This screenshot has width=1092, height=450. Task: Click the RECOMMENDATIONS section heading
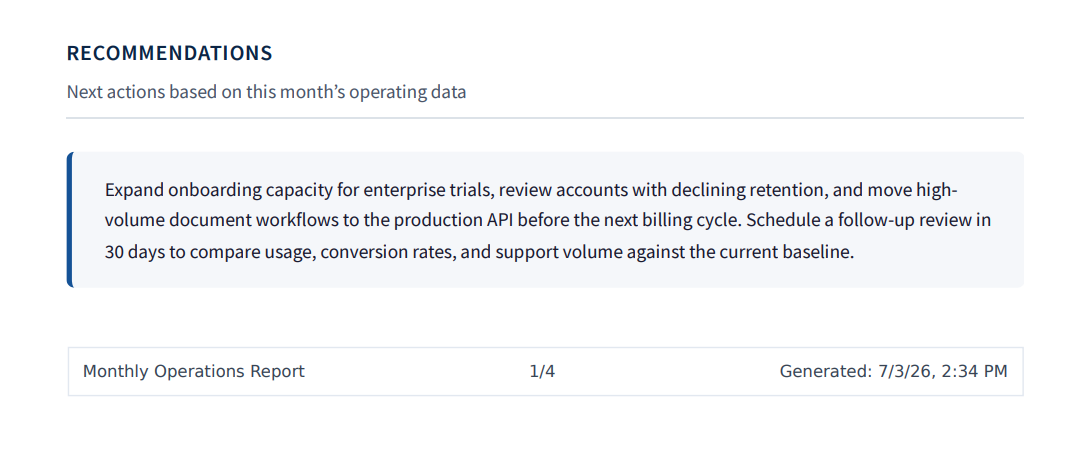coord(169,54)
